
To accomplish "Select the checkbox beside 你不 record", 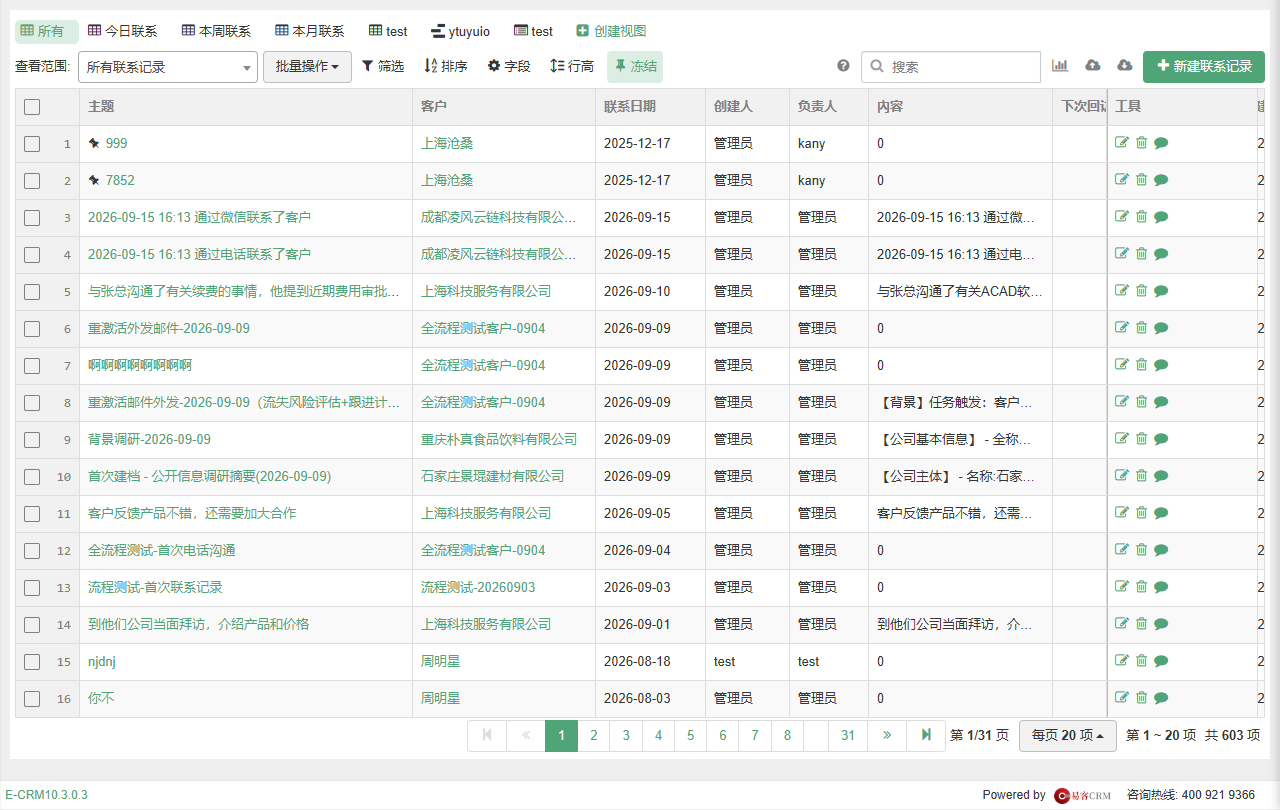I will (x=32, y=699).
